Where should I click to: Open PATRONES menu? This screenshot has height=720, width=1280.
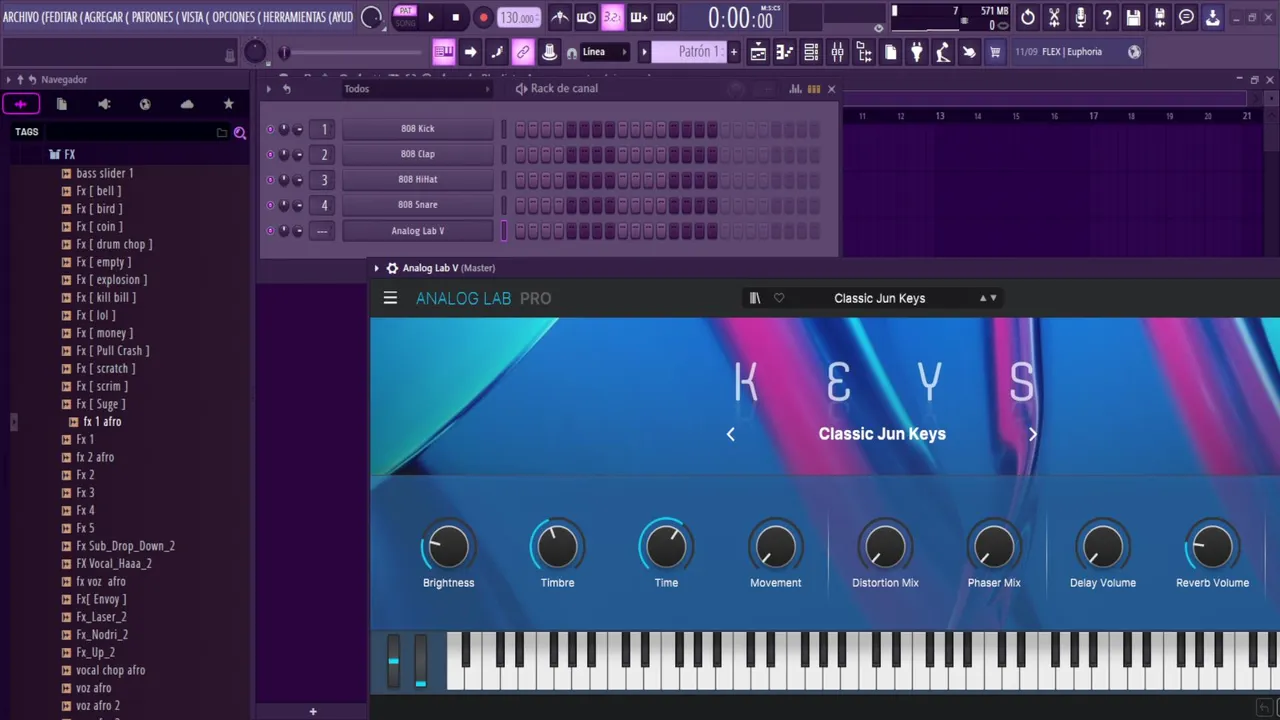(152, 17)
